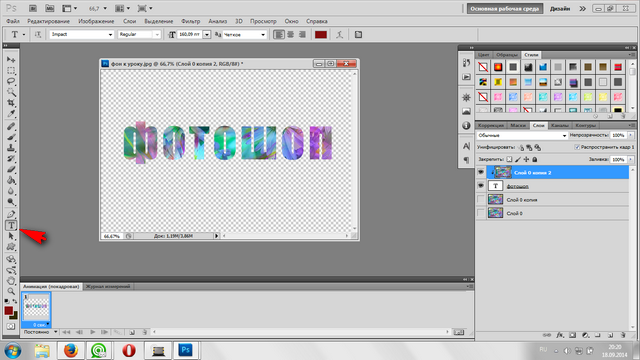Launch Mini Bridge from the application bar

[49, 8]
